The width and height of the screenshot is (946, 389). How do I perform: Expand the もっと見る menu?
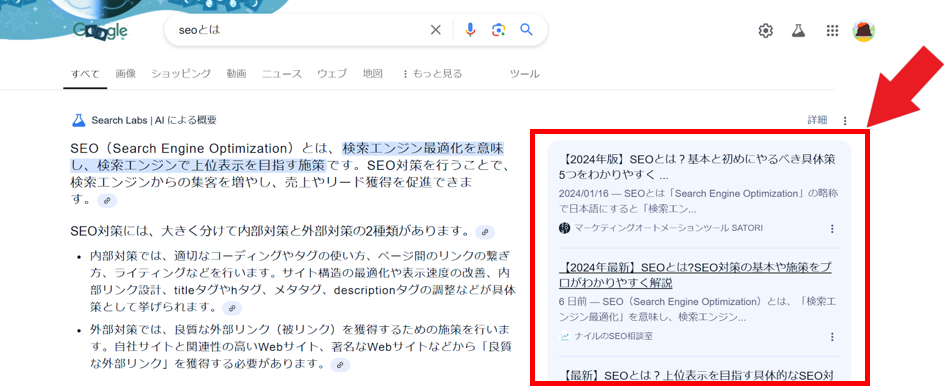coord(432,74)
